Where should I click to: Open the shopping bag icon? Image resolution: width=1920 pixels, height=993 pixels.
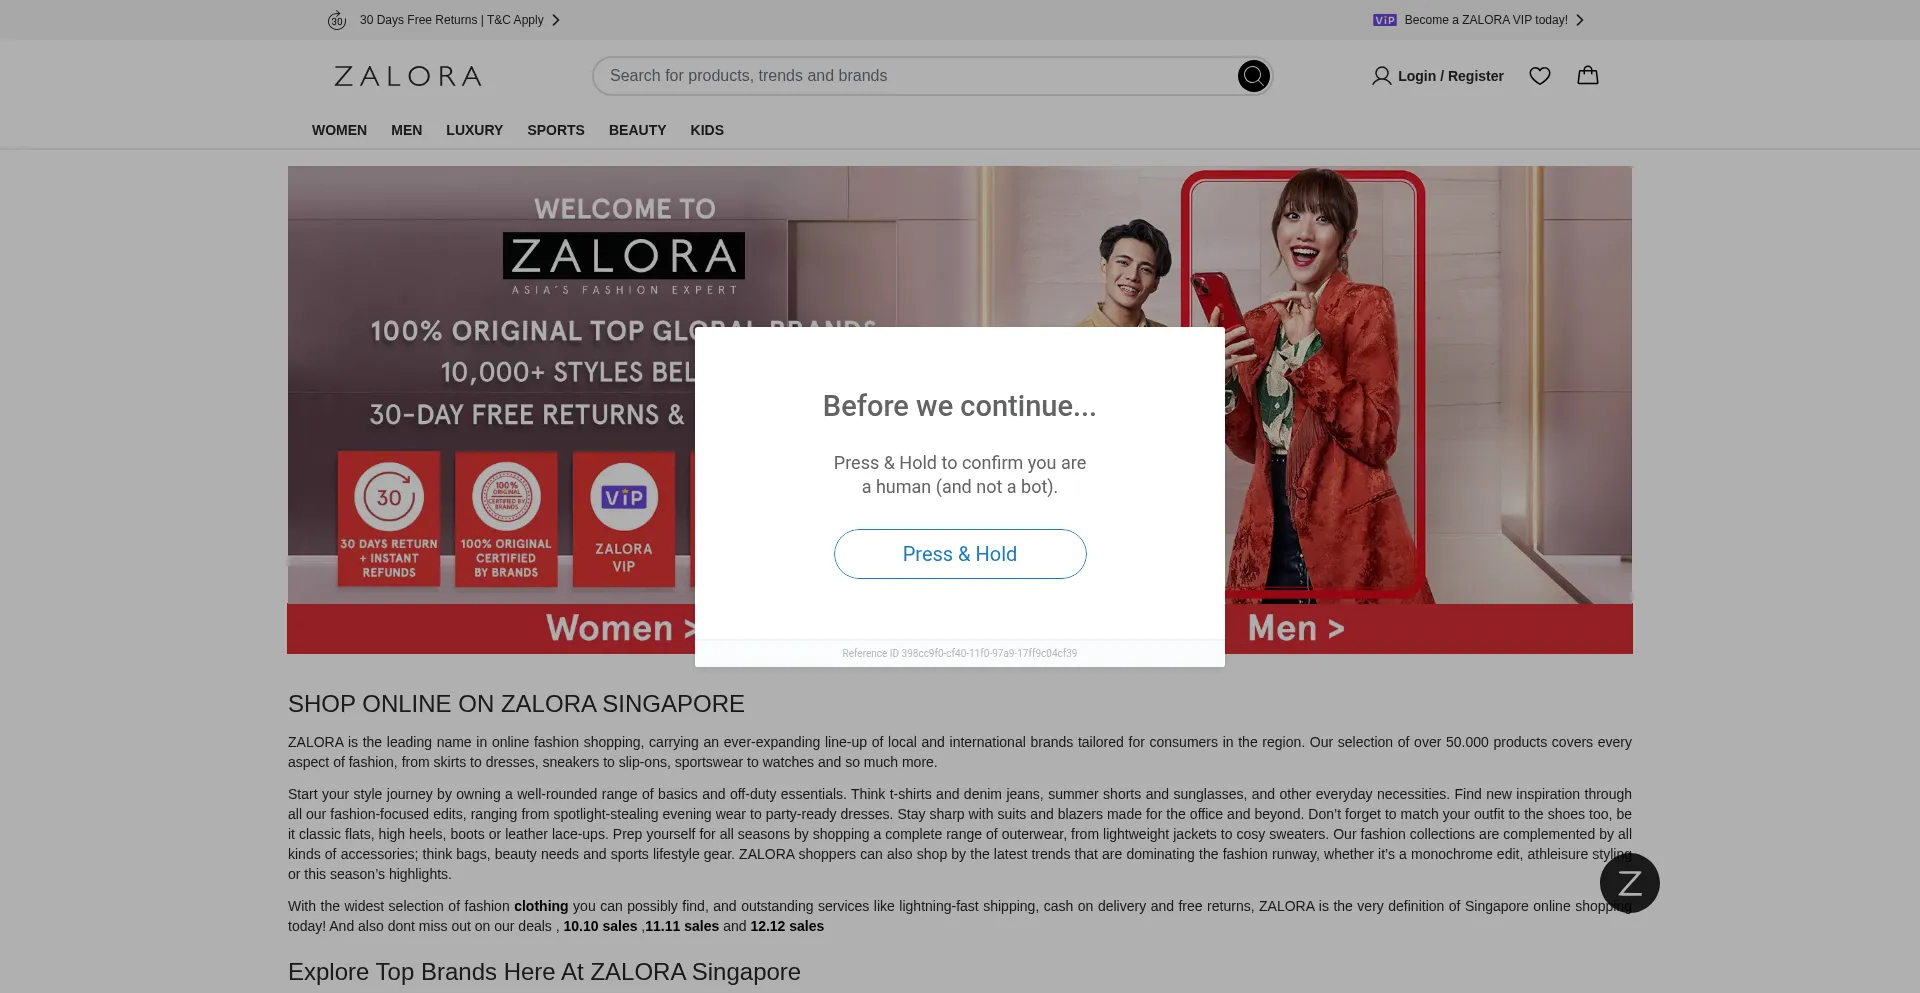tap(1588, 75)
